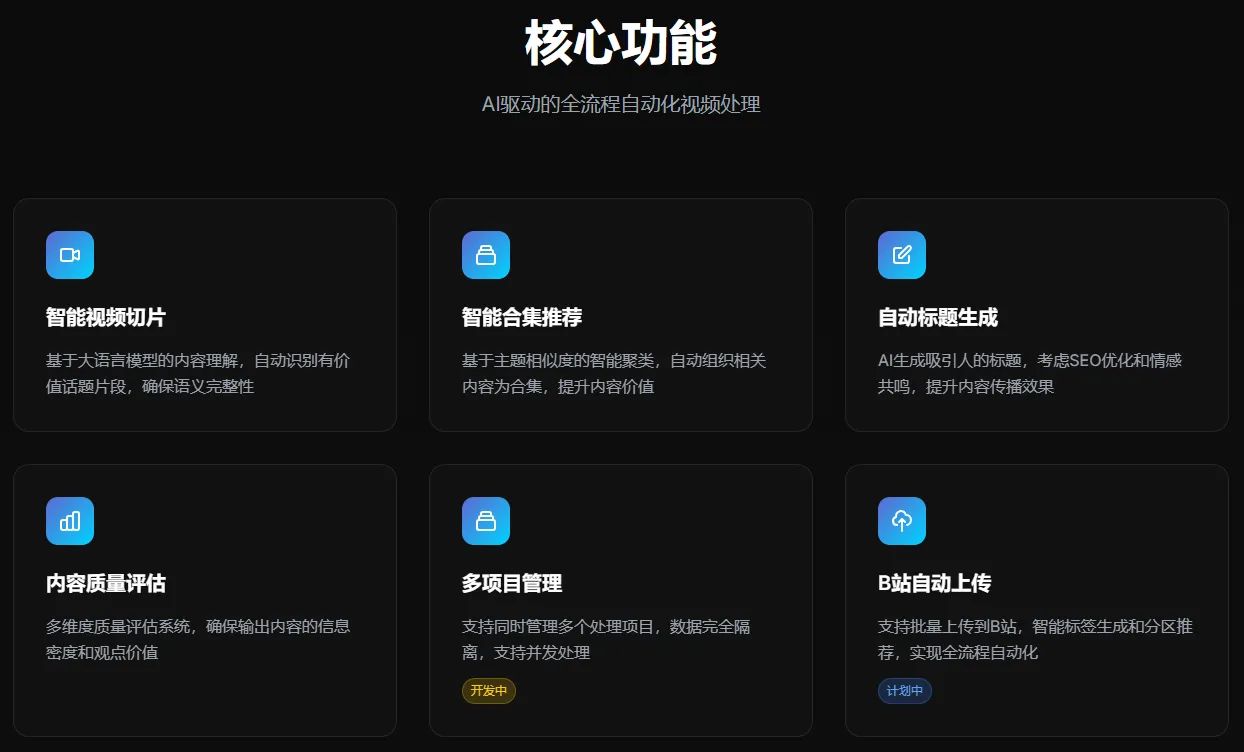The width and height of the screenshot is (1244, 752).
Task: Click the pencil edit icon for 自动标题生成
Action: click(902, 255)
